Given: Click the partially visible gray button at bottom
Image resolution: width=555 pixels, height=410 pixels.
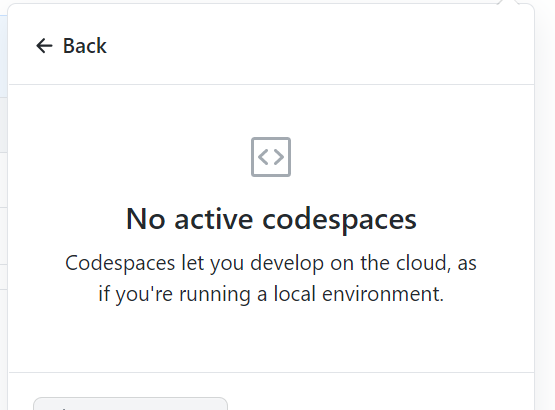Looking at the screenshot, I should (130, 404).
